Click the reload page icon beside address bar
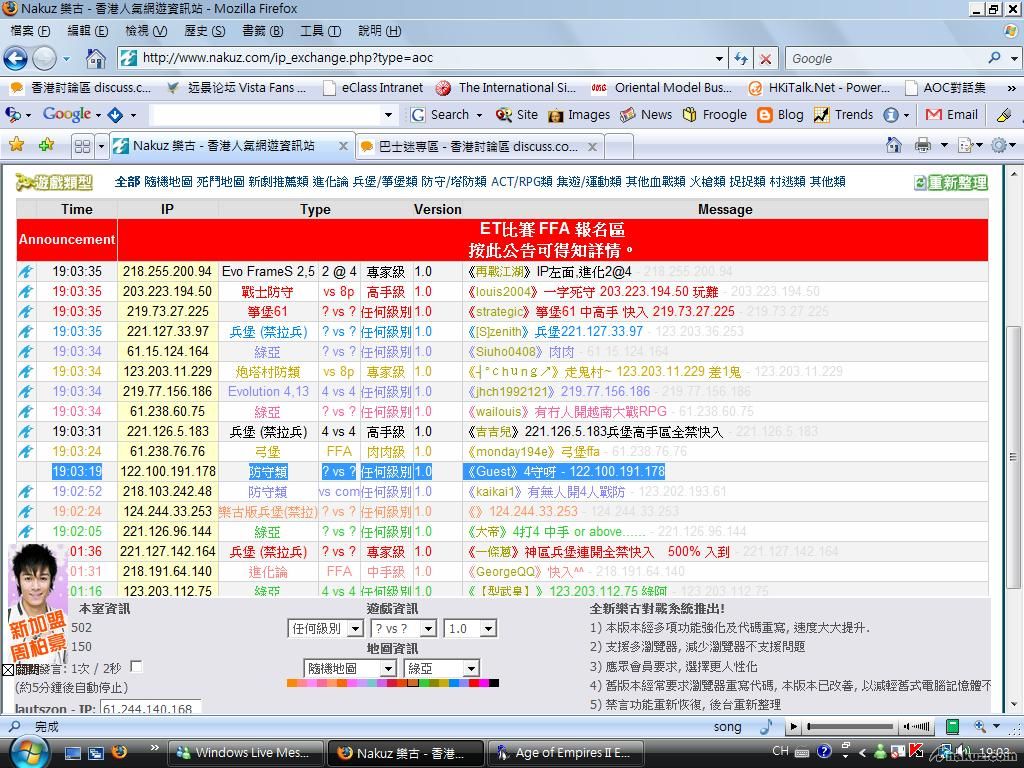Image resolution: width=1024 pixels, height=768 pixels. coord(740,59)
